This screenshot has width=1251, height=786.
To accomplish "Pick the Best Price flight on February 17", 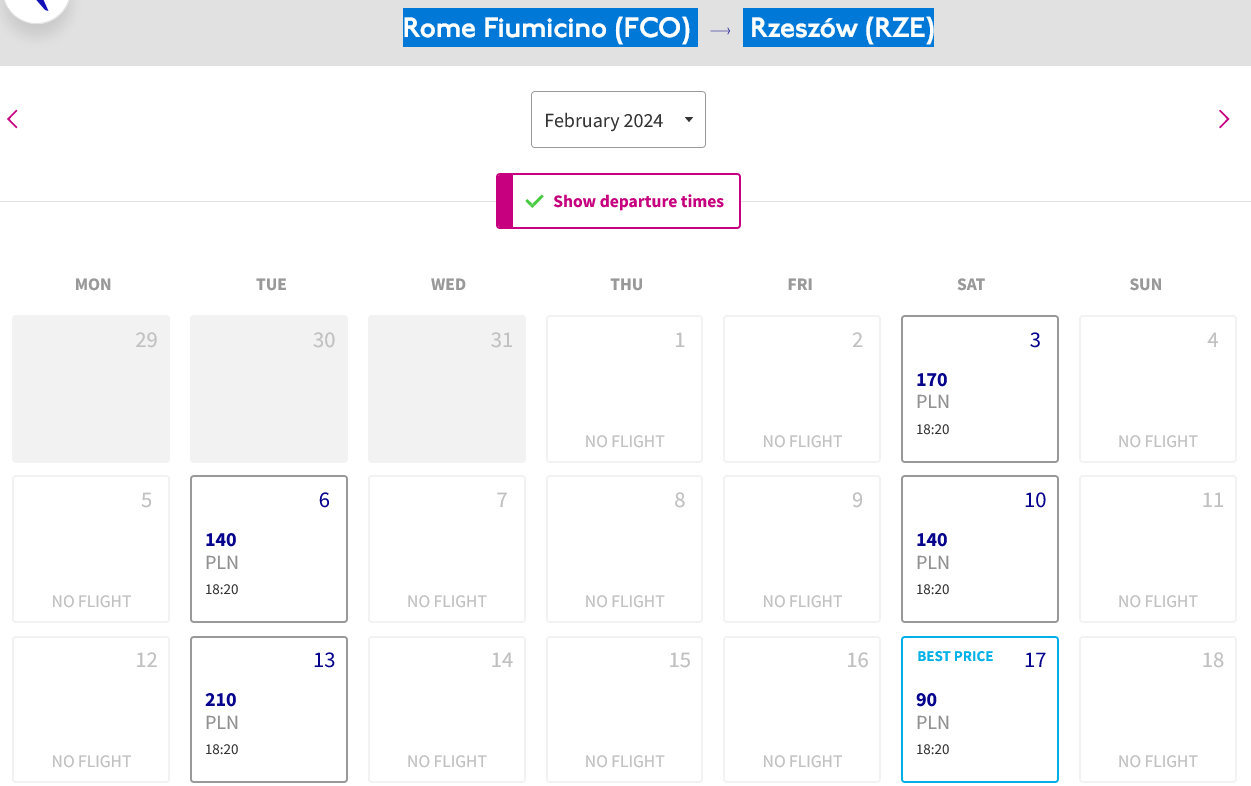I will click(980, 709).
